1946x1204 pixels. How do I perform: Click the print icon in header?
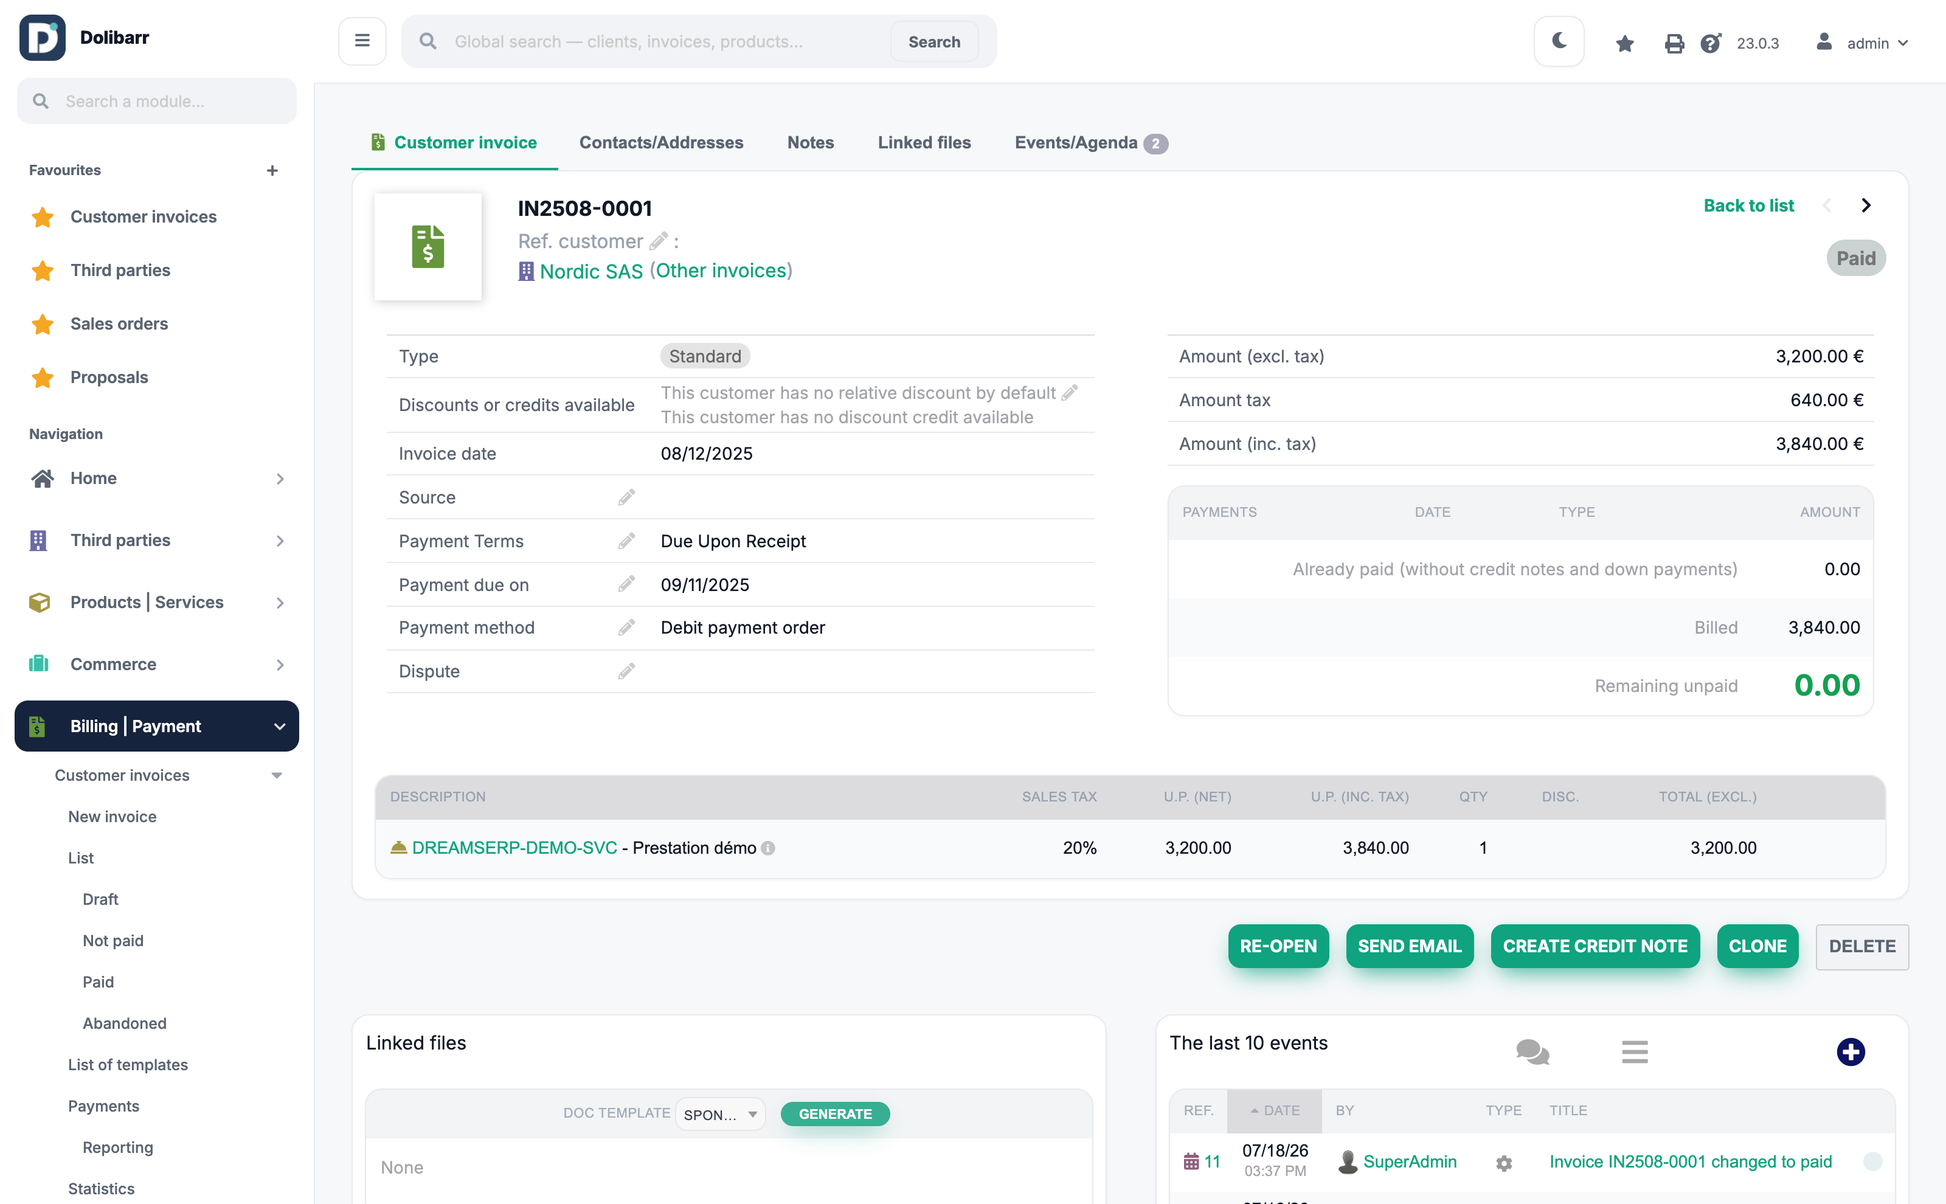pyautogui.click(x=1674, y=43)
